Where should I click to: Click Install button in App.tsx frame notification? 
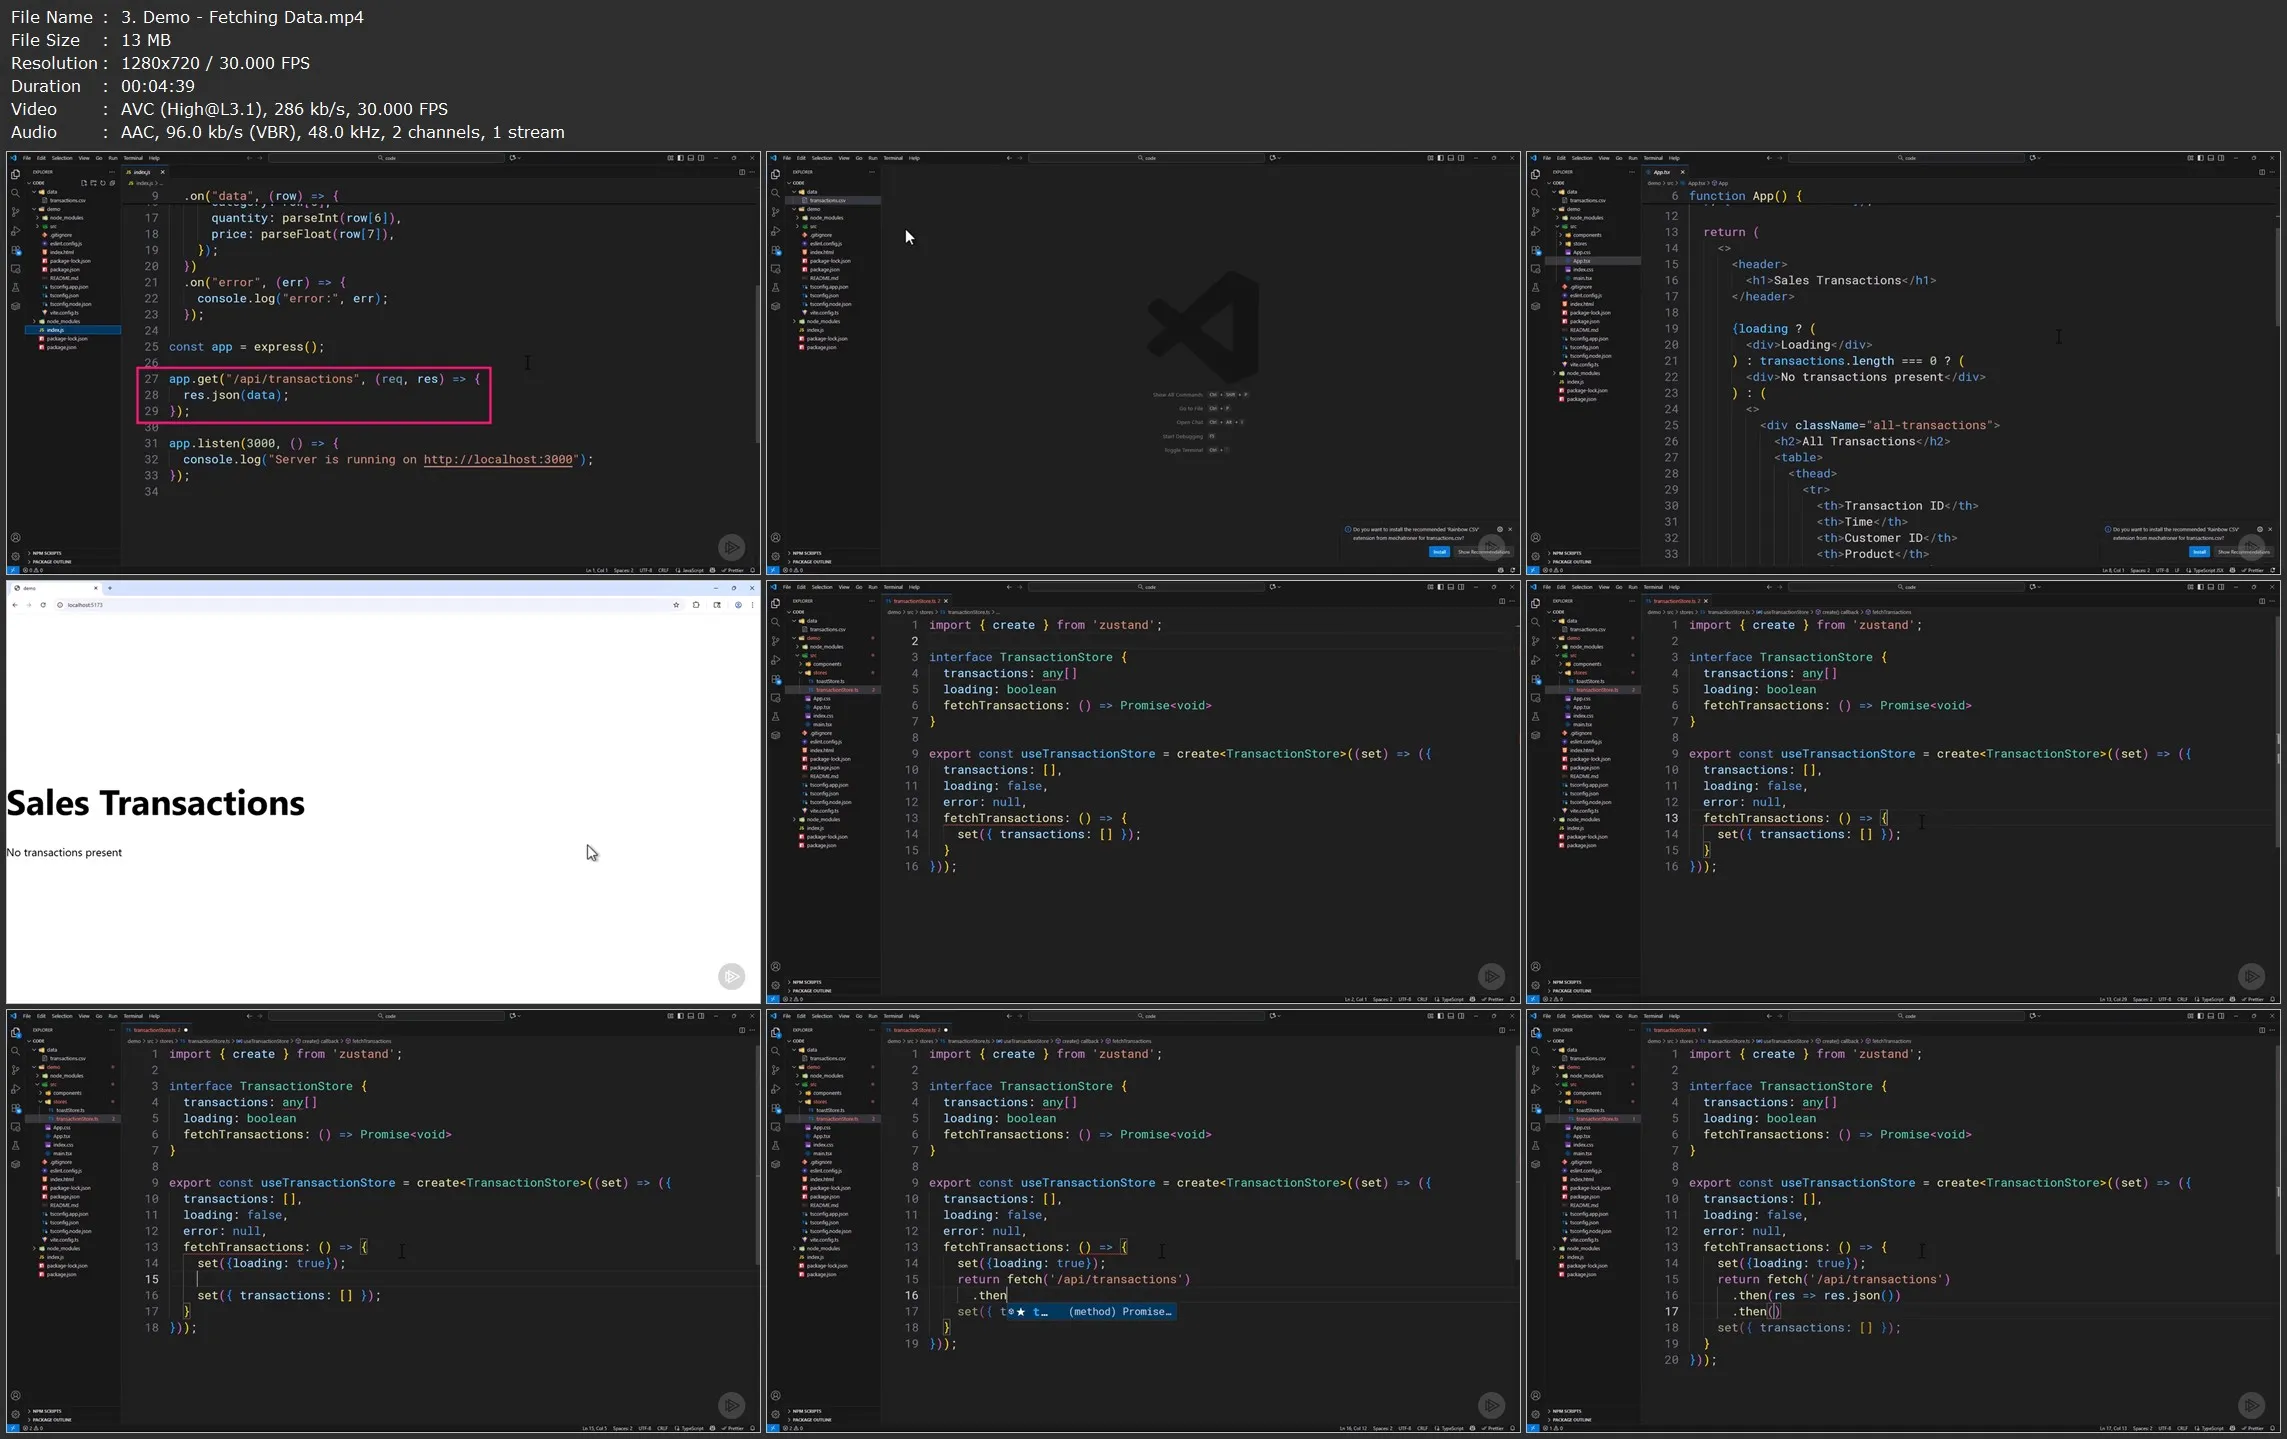[x=2199, y=552]
